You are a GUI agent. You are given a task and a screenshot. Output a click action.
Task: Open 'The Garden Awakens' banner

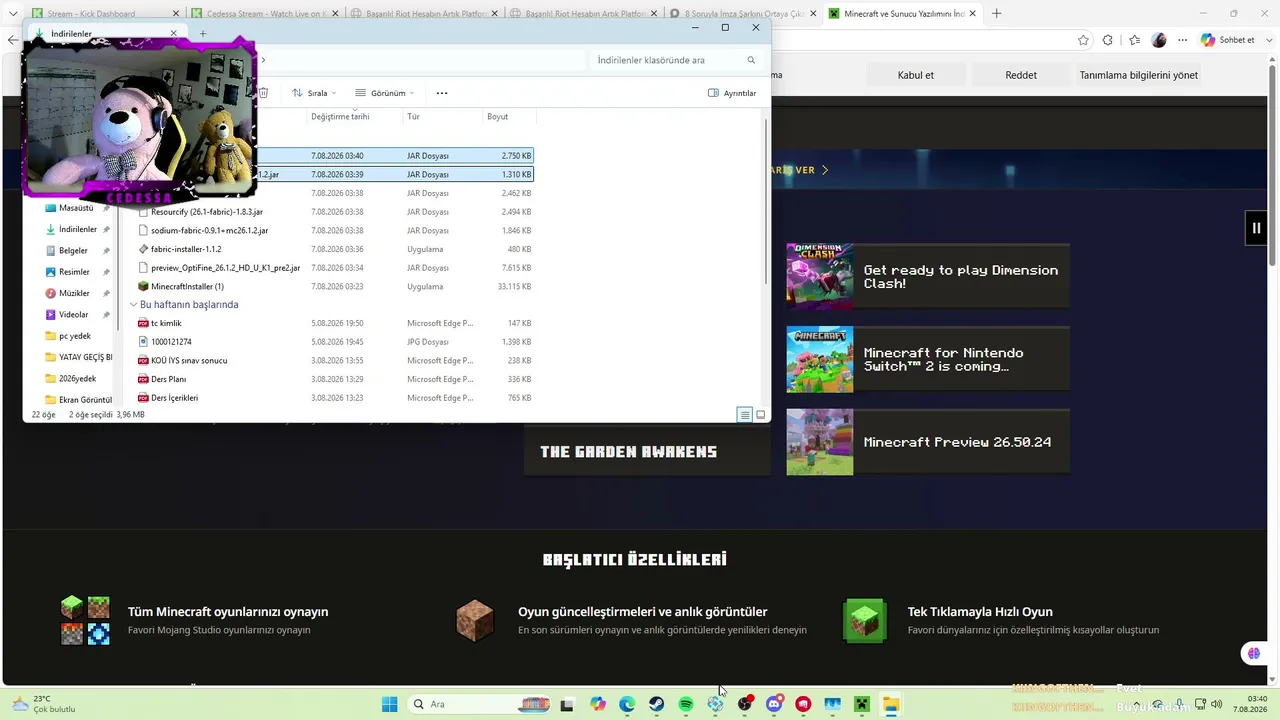[647, 451]
